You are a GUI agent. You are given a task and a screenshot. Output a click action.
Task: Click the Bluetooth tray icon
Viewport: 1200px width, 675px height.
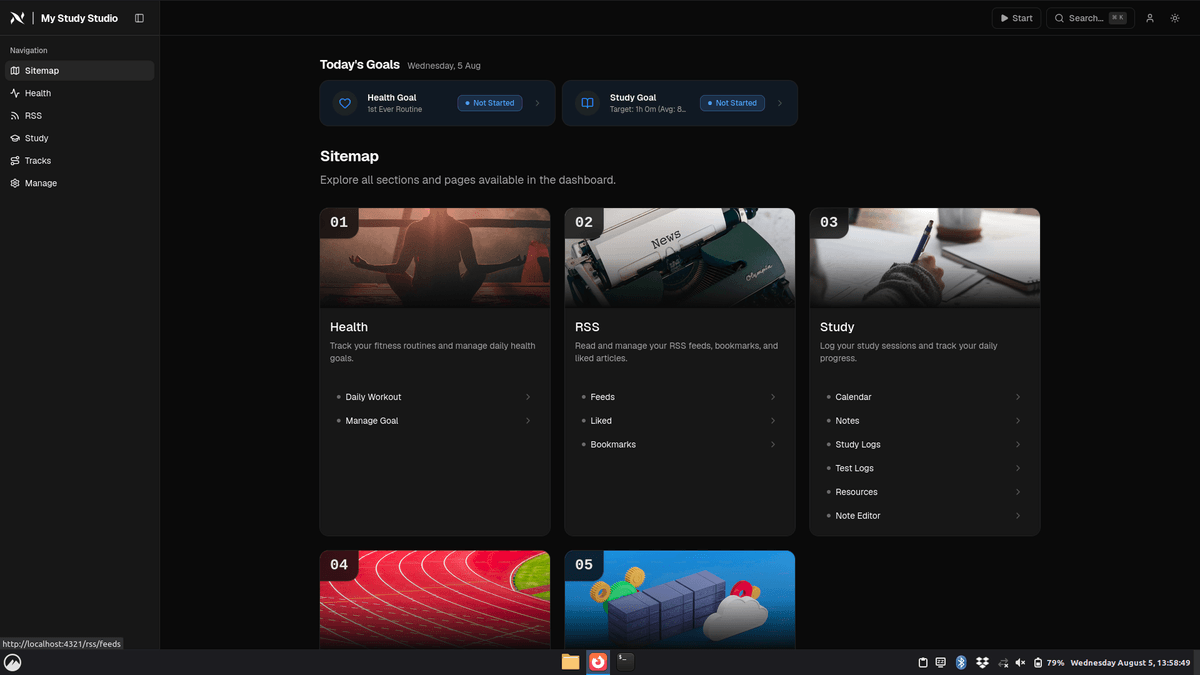tap(961, 663)
